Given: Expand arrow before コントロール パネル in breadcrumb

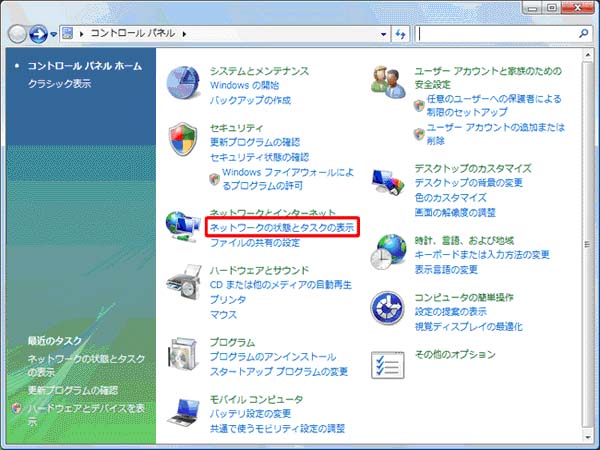Looking at the screenshot, I should coord(81,34).
